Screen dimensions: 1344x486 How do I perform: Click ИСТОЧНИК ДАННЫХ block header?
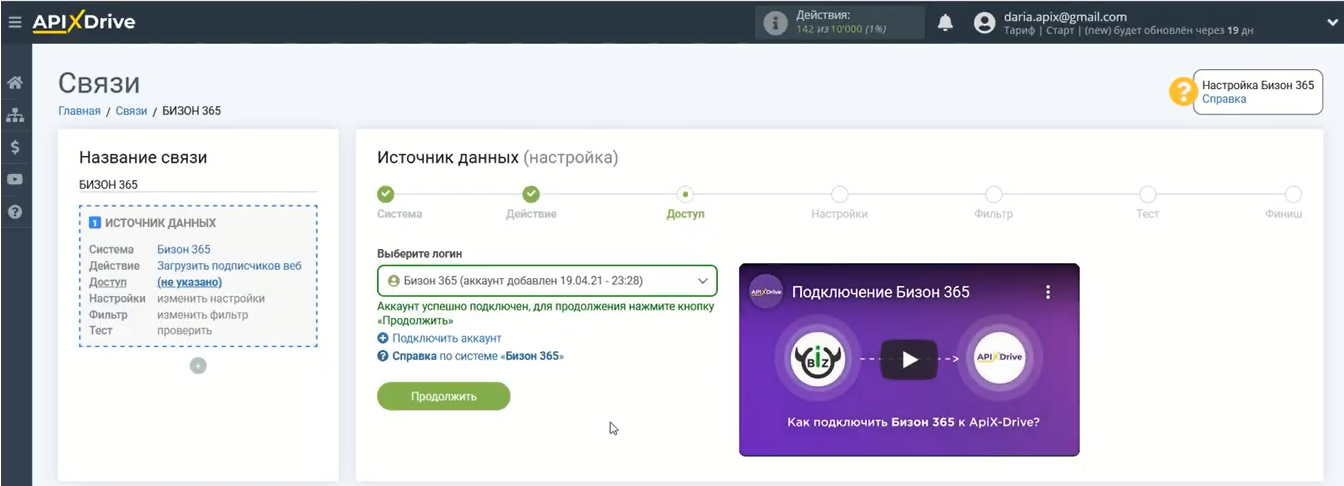160,223
